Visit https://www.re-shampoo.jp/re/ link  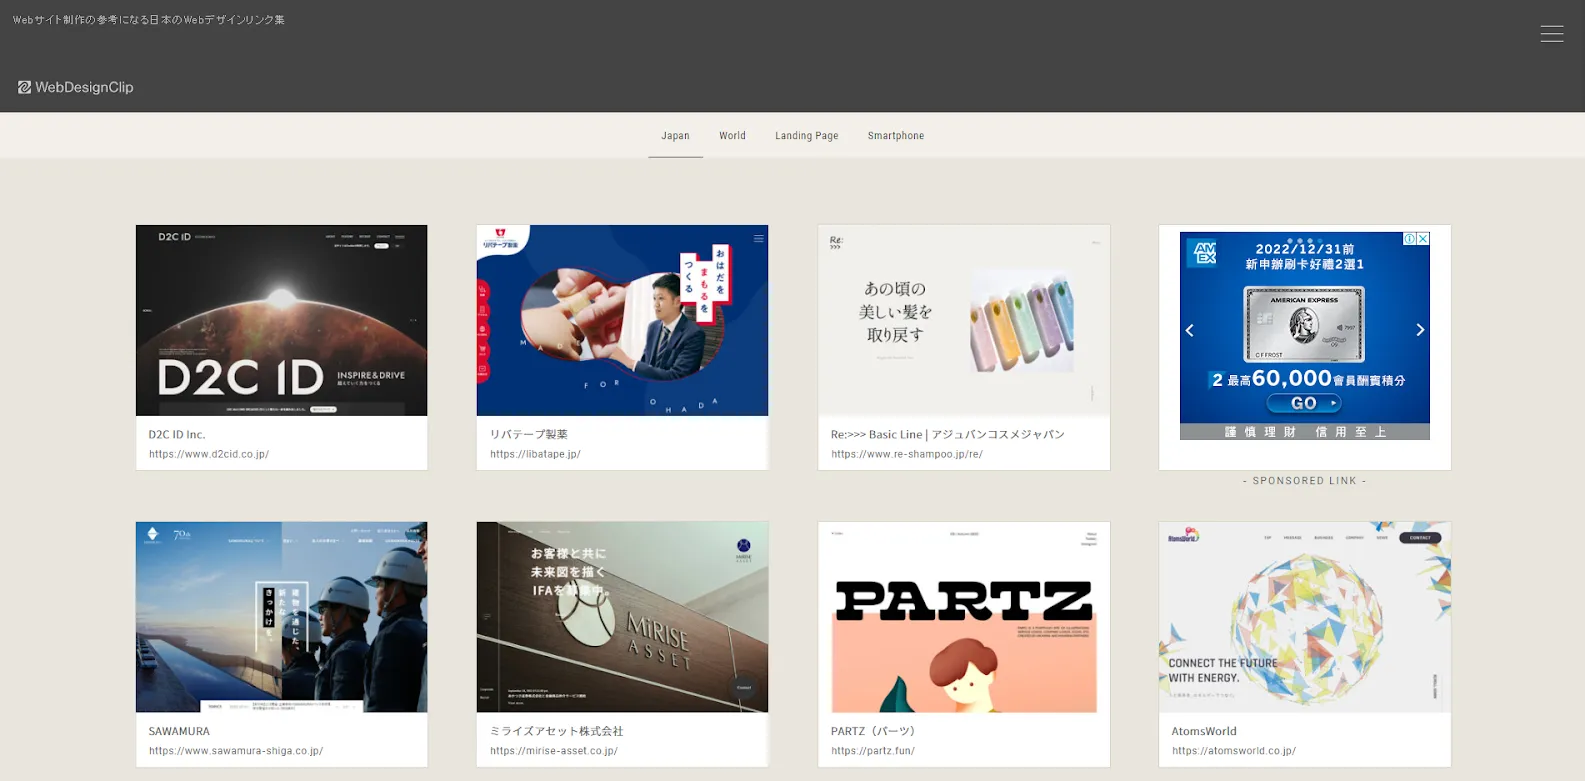(907, 454)
